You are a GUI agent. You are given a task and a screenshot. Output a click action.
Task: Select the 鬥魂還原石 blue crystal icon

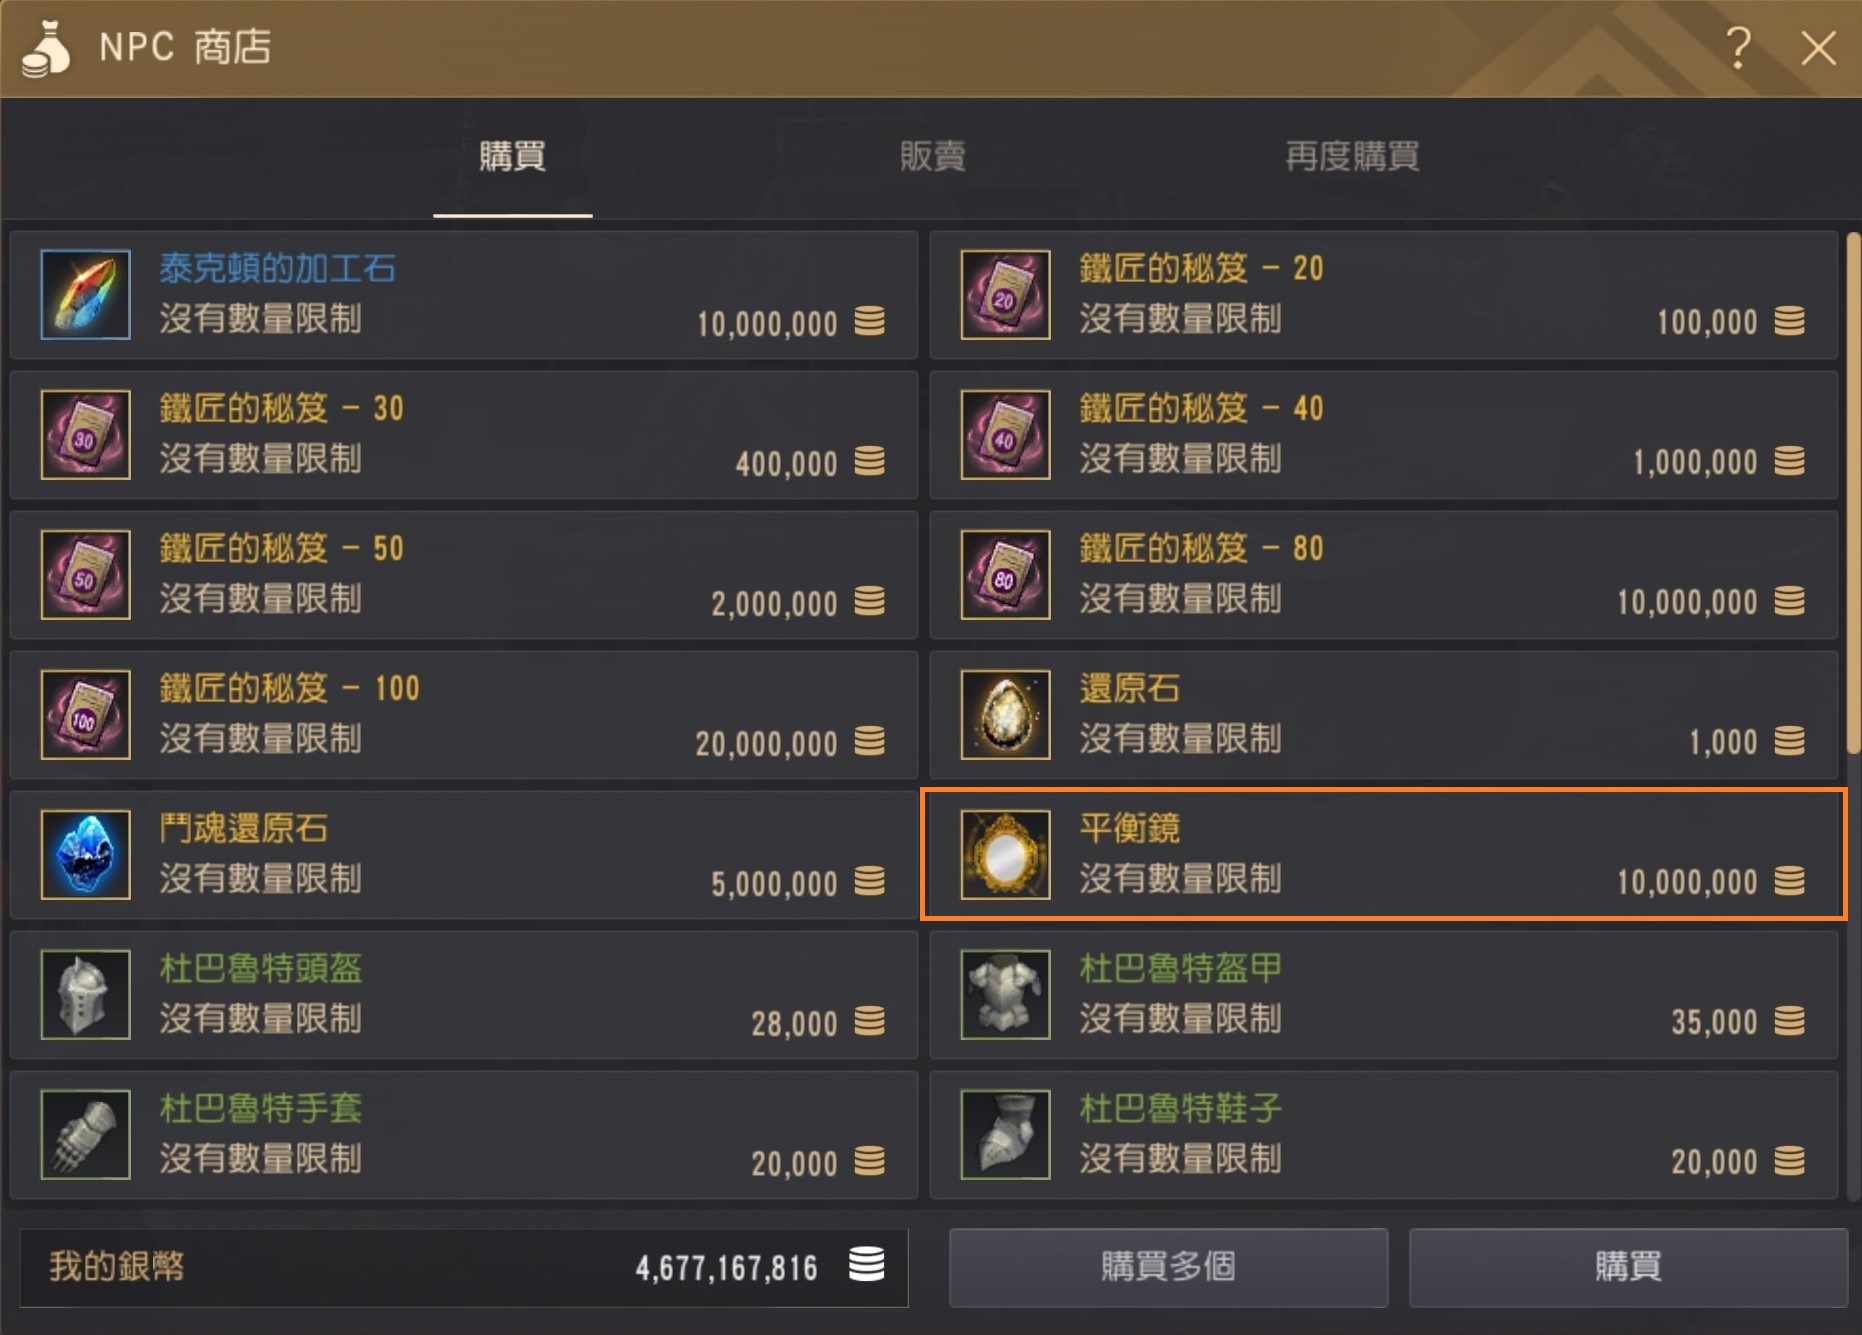[x=86, y=855]
